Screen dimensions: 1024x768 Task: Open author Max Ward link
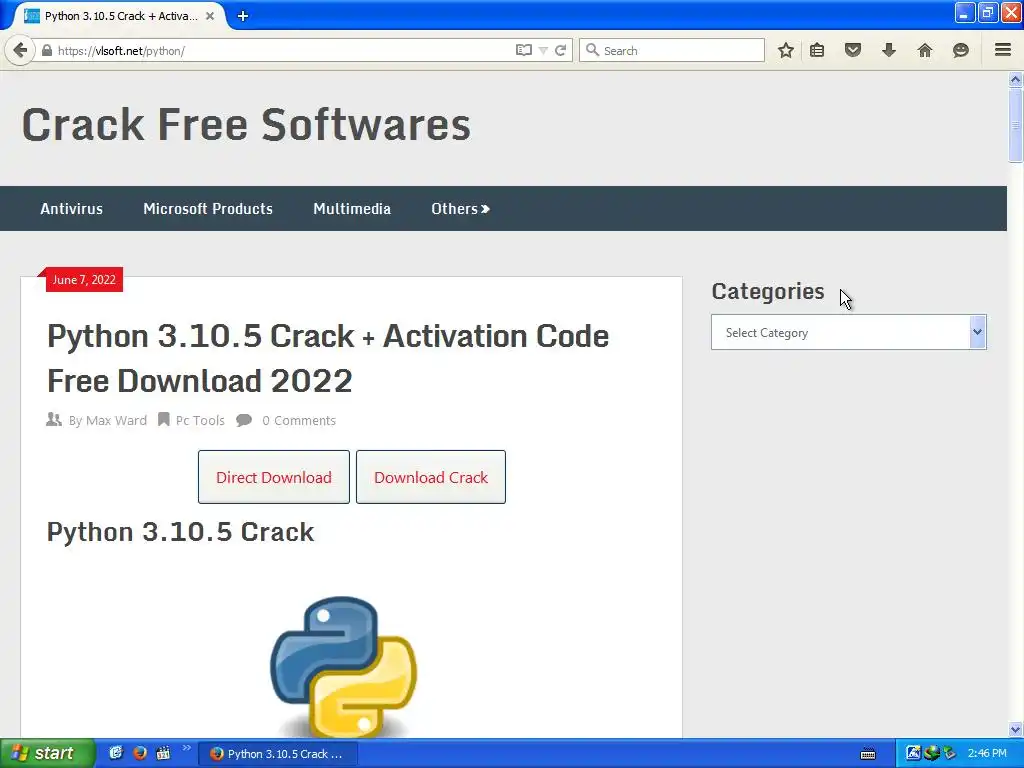[x=116, y=421]
